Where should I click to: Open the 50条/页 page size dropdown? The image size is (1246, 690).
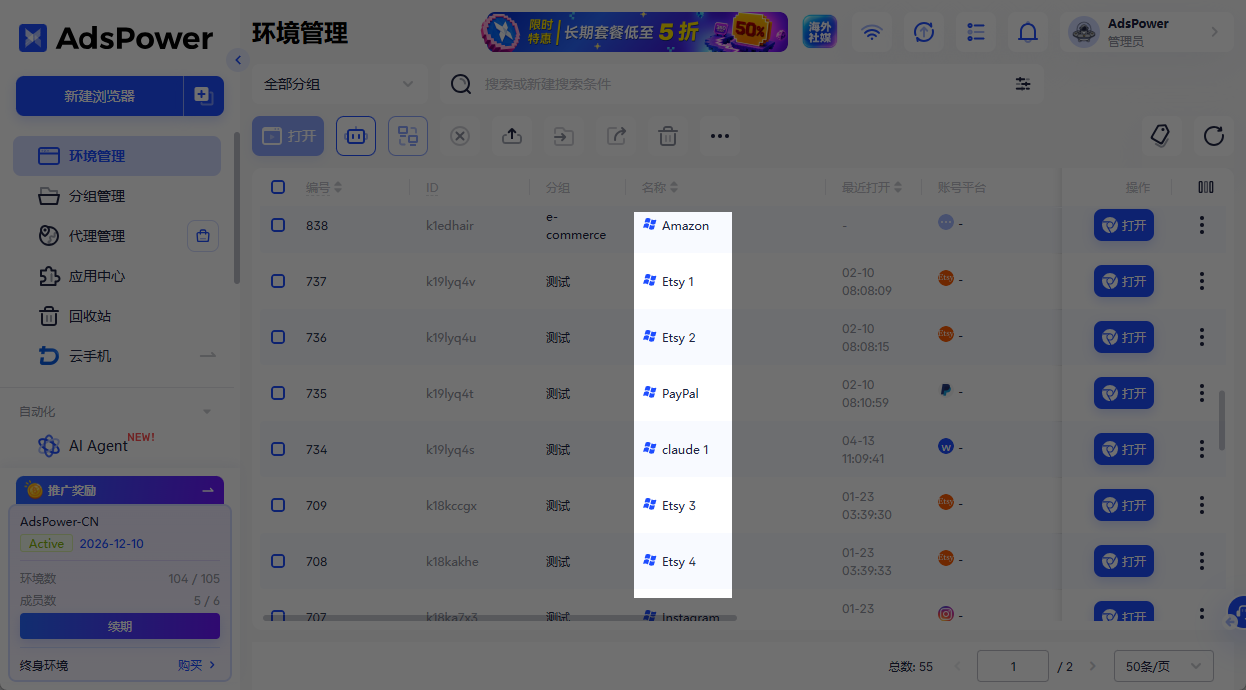[x=1165, y=666]
